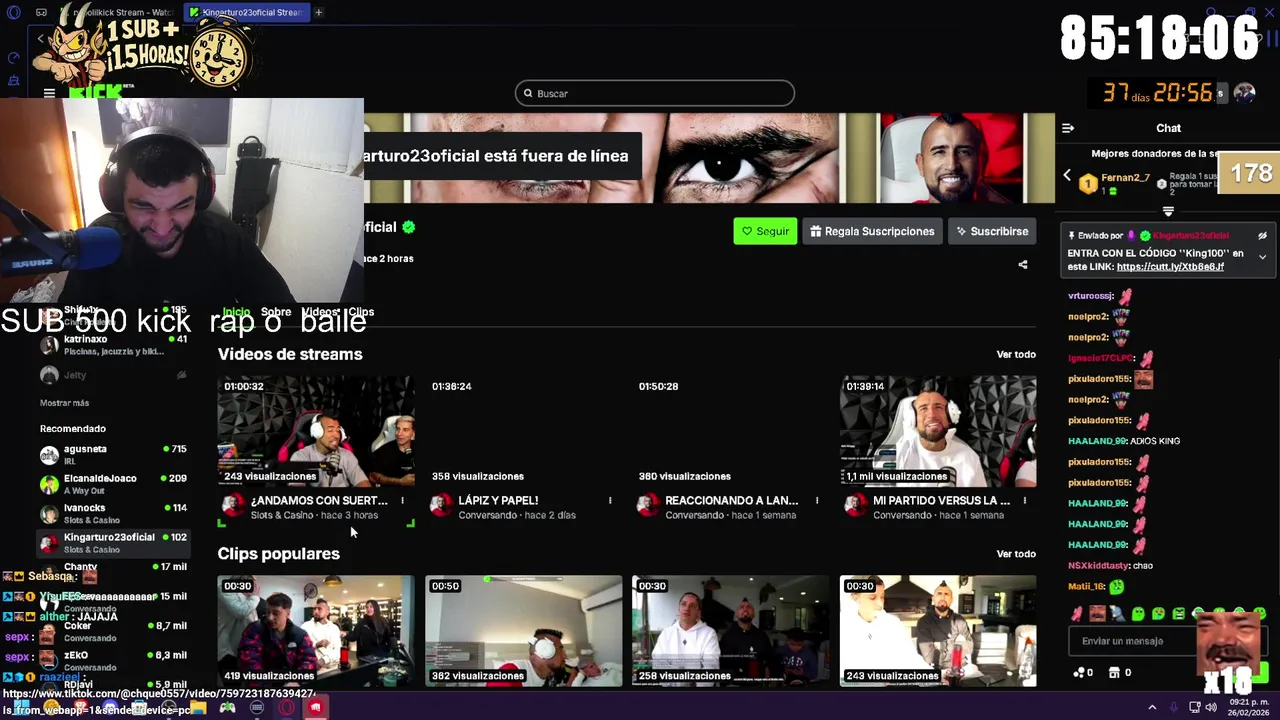Click the Suscribirse button
Image resolution: width=1280 pixels, height=720 pixels.
pos(992,231)
